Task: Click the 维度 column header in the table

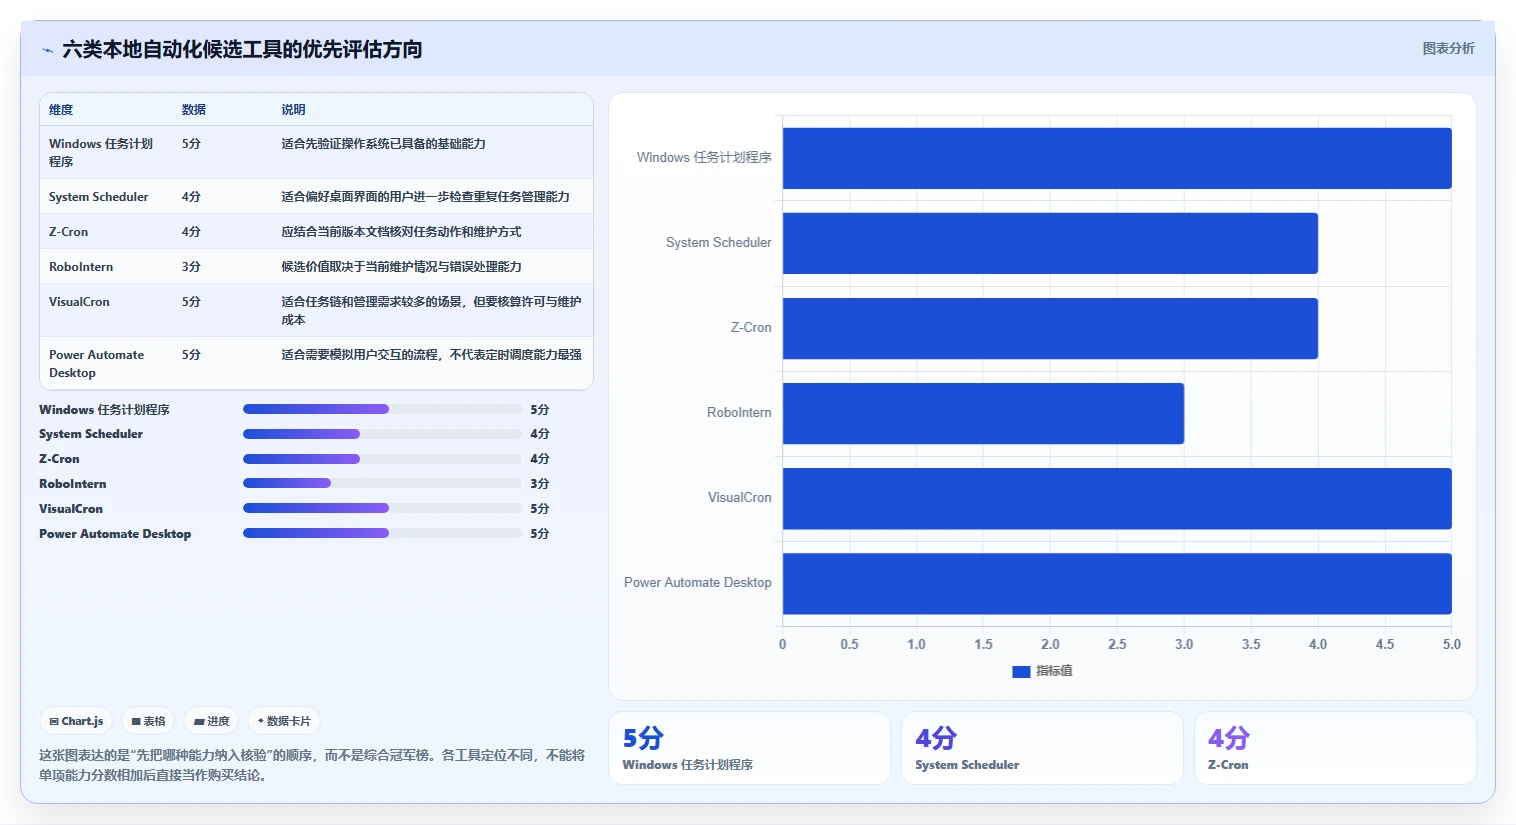Action: [61, 110]
